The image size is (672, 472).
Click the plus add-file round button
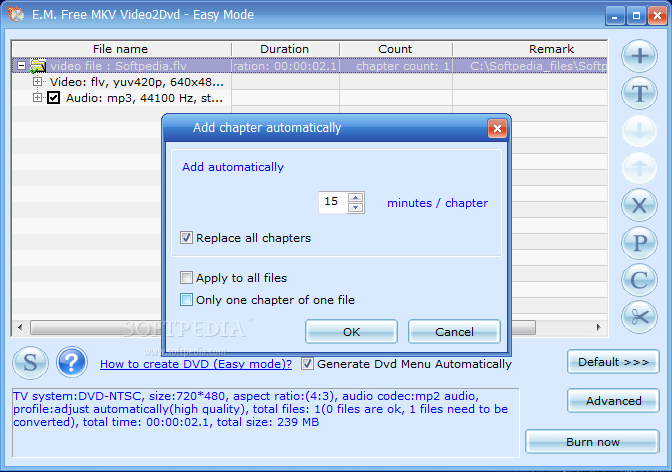[639, 56]
